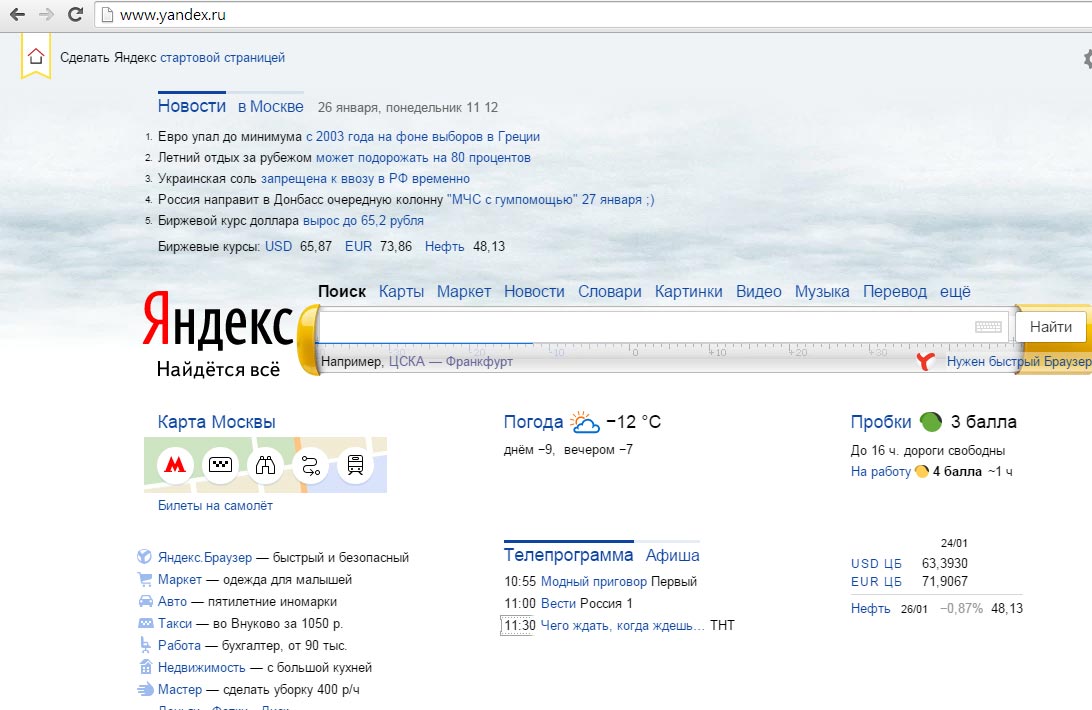Switch to the в Москве news tab
Image resolution: width=1092 pixels, height=710 pixels.
[270, 107]
